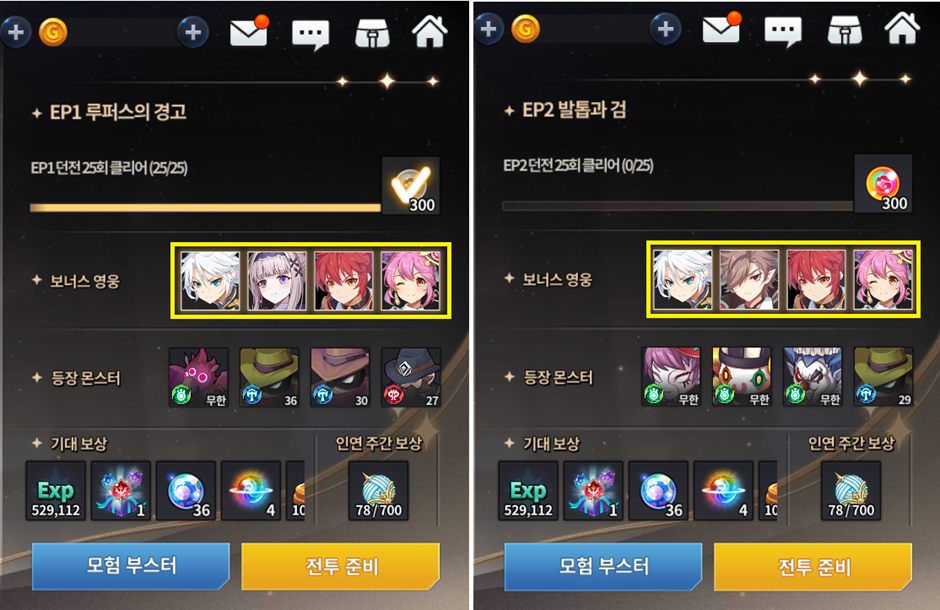Image resolution: width=940 pixels, height=610 pixels.
Task: Tap the 300 gem reward for EP2 dungeon clear
Action: [x=883, y=183]
